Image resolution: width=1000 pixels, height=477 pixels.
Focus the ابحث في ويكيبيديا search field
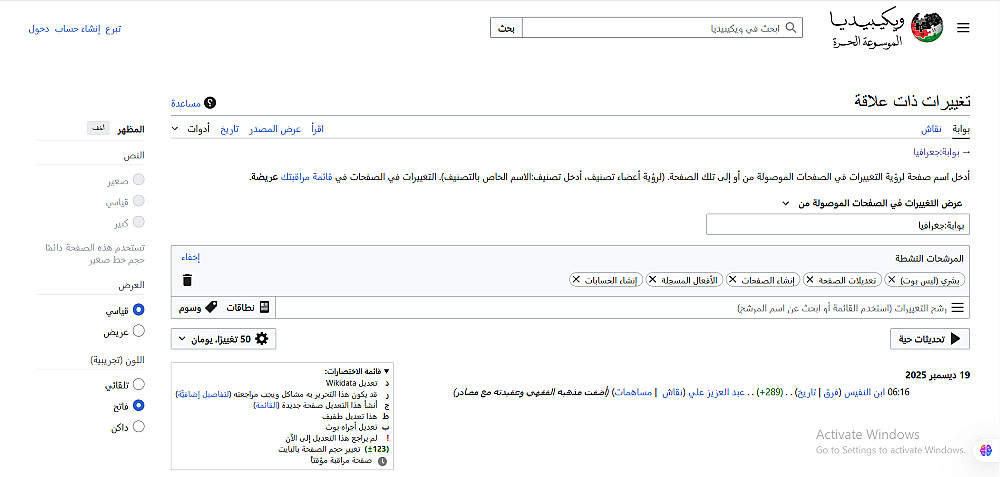(x=663, y=28)
